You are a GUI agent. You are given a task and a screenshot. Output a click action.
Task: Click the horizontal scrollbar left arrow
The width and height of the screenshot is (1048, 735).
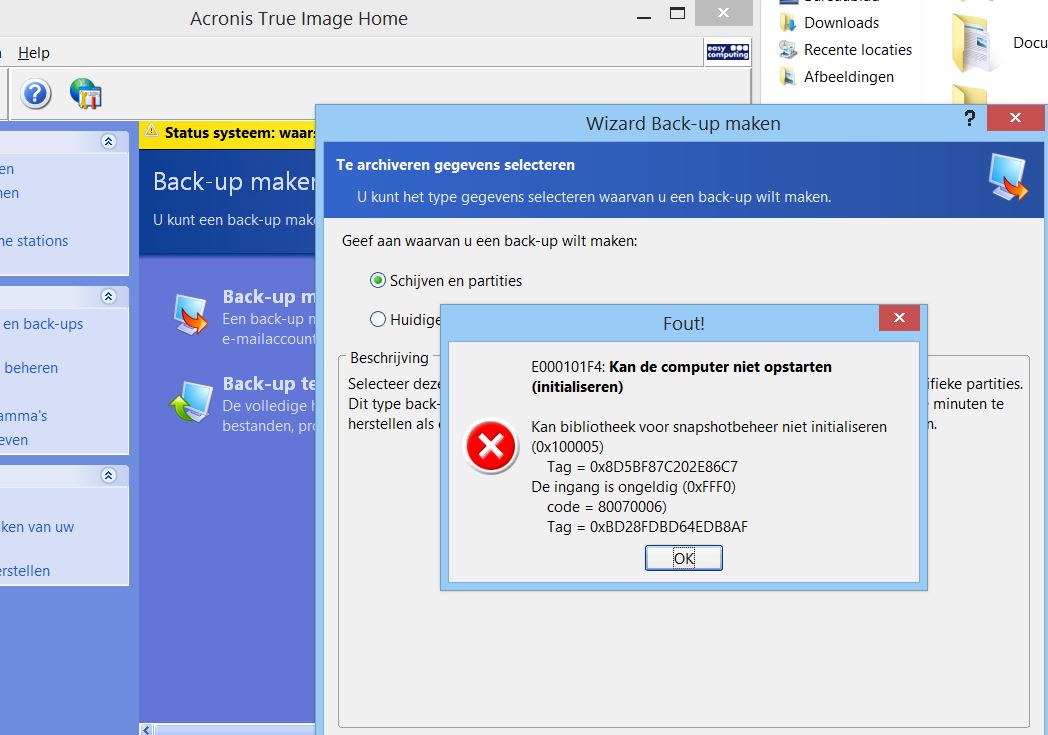coord(146,729)
